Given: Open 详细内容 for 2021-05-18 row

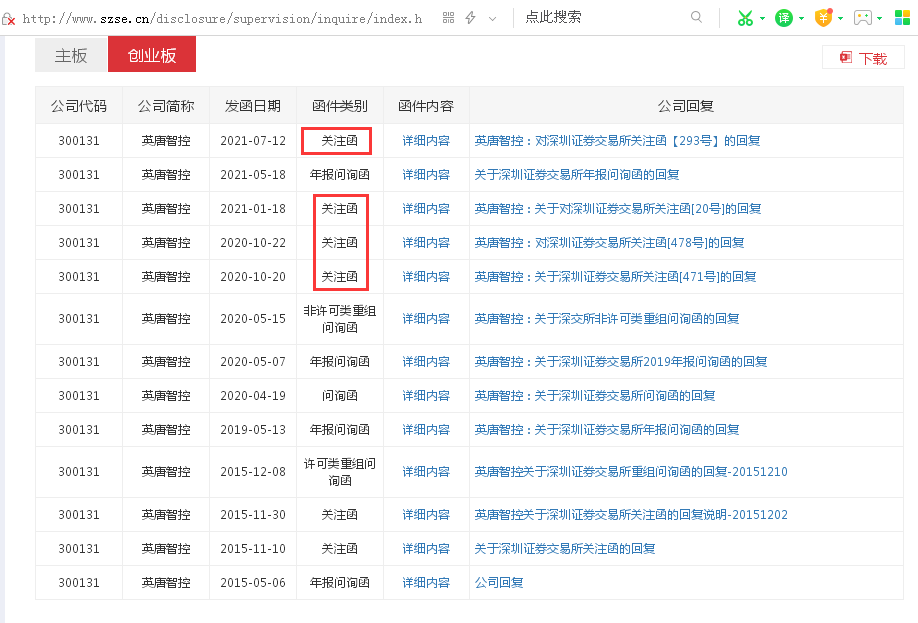Looking at the screenshot, I should [x=426, y=174].
